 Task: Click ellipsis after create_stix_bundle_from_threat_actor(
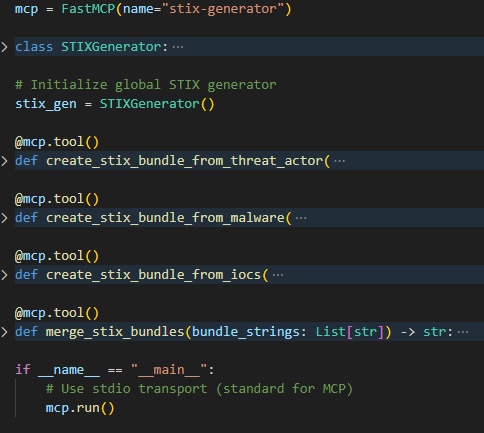(x=339, y=161)
